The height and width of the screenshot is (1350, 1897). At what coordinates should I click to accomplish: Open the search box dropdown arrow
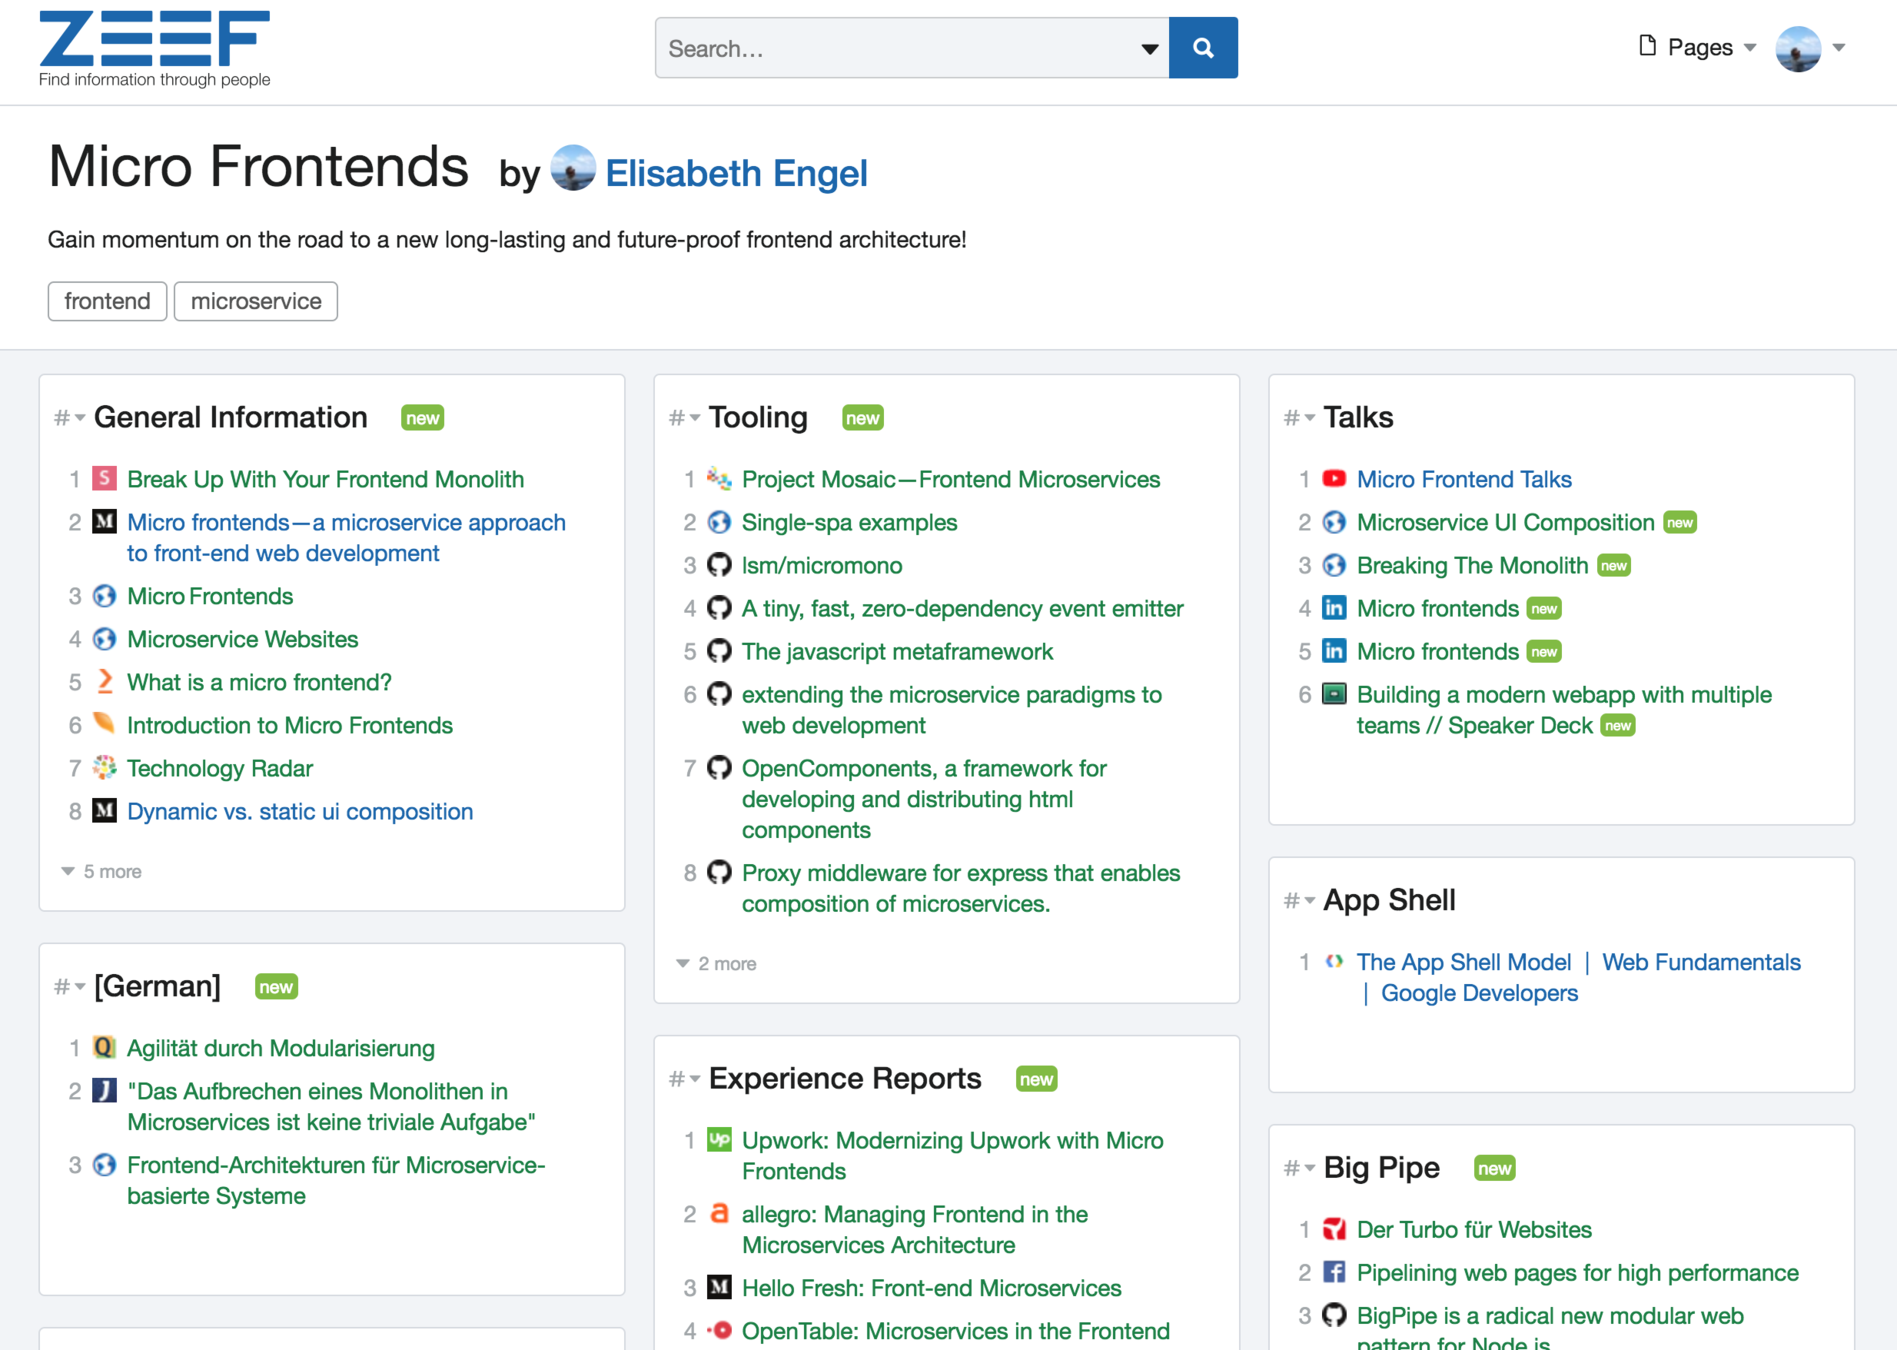point(1149,48)
